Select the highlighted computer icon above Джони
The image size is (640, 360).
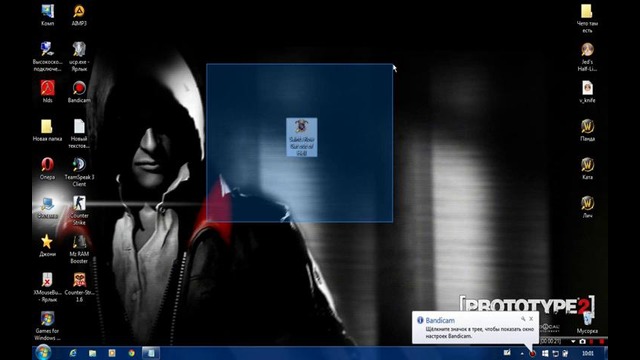click(x=47, y=207)
